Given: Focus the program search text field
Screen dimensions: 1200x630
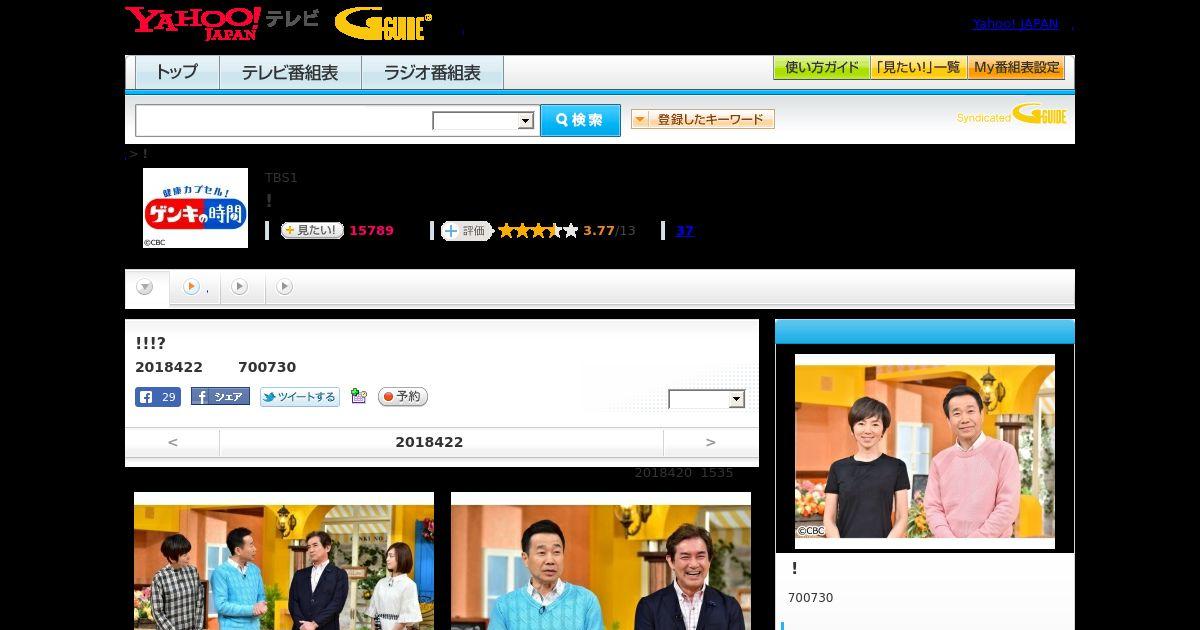Looking at the screenshot, I should click(x=284, y=120).
